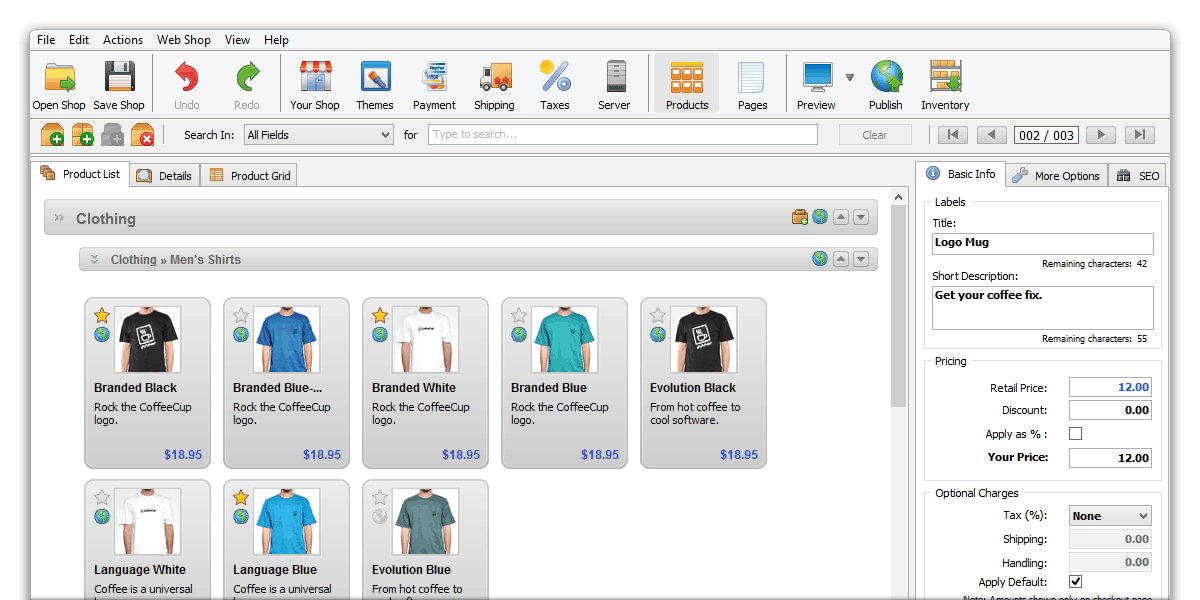Click the box icon with red delete badge
Viewport: 1200px width, 600px height.
[142, 135]
